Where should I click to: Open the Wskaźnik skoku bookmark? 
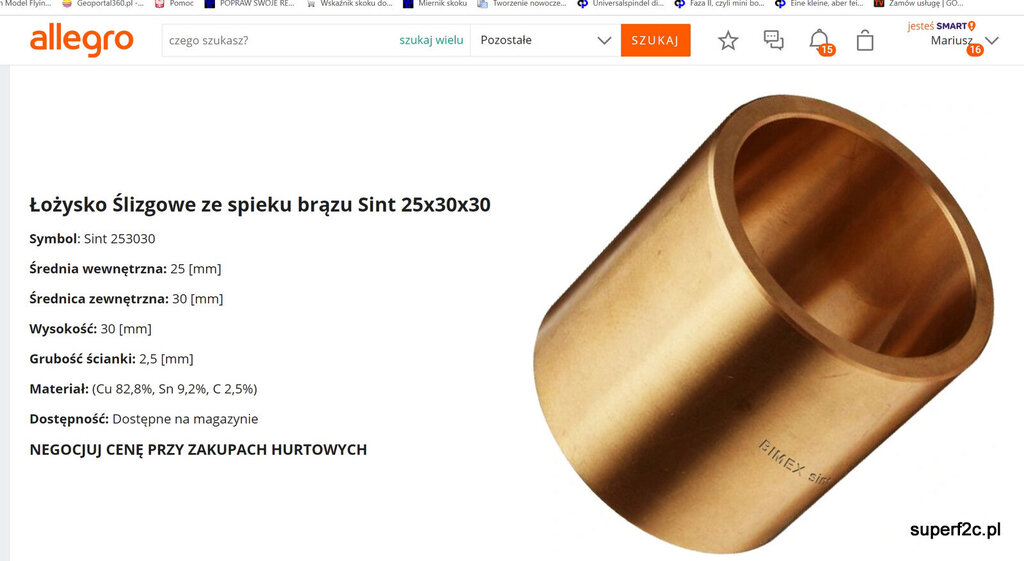click(x=349, y=3)
